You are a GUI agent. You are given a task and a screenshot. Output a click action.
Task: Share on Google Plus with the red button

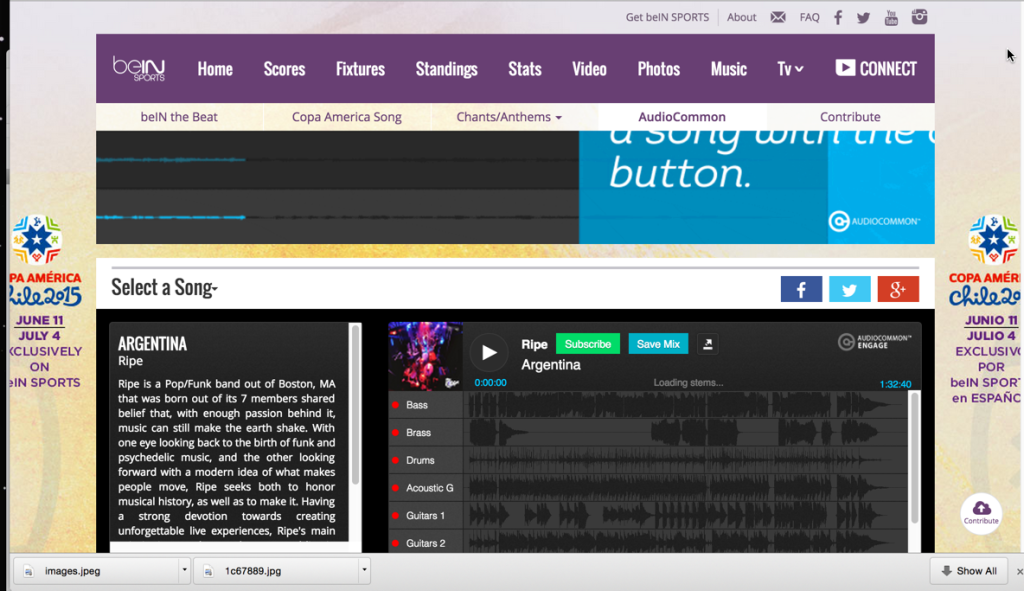tap(898, 289)
